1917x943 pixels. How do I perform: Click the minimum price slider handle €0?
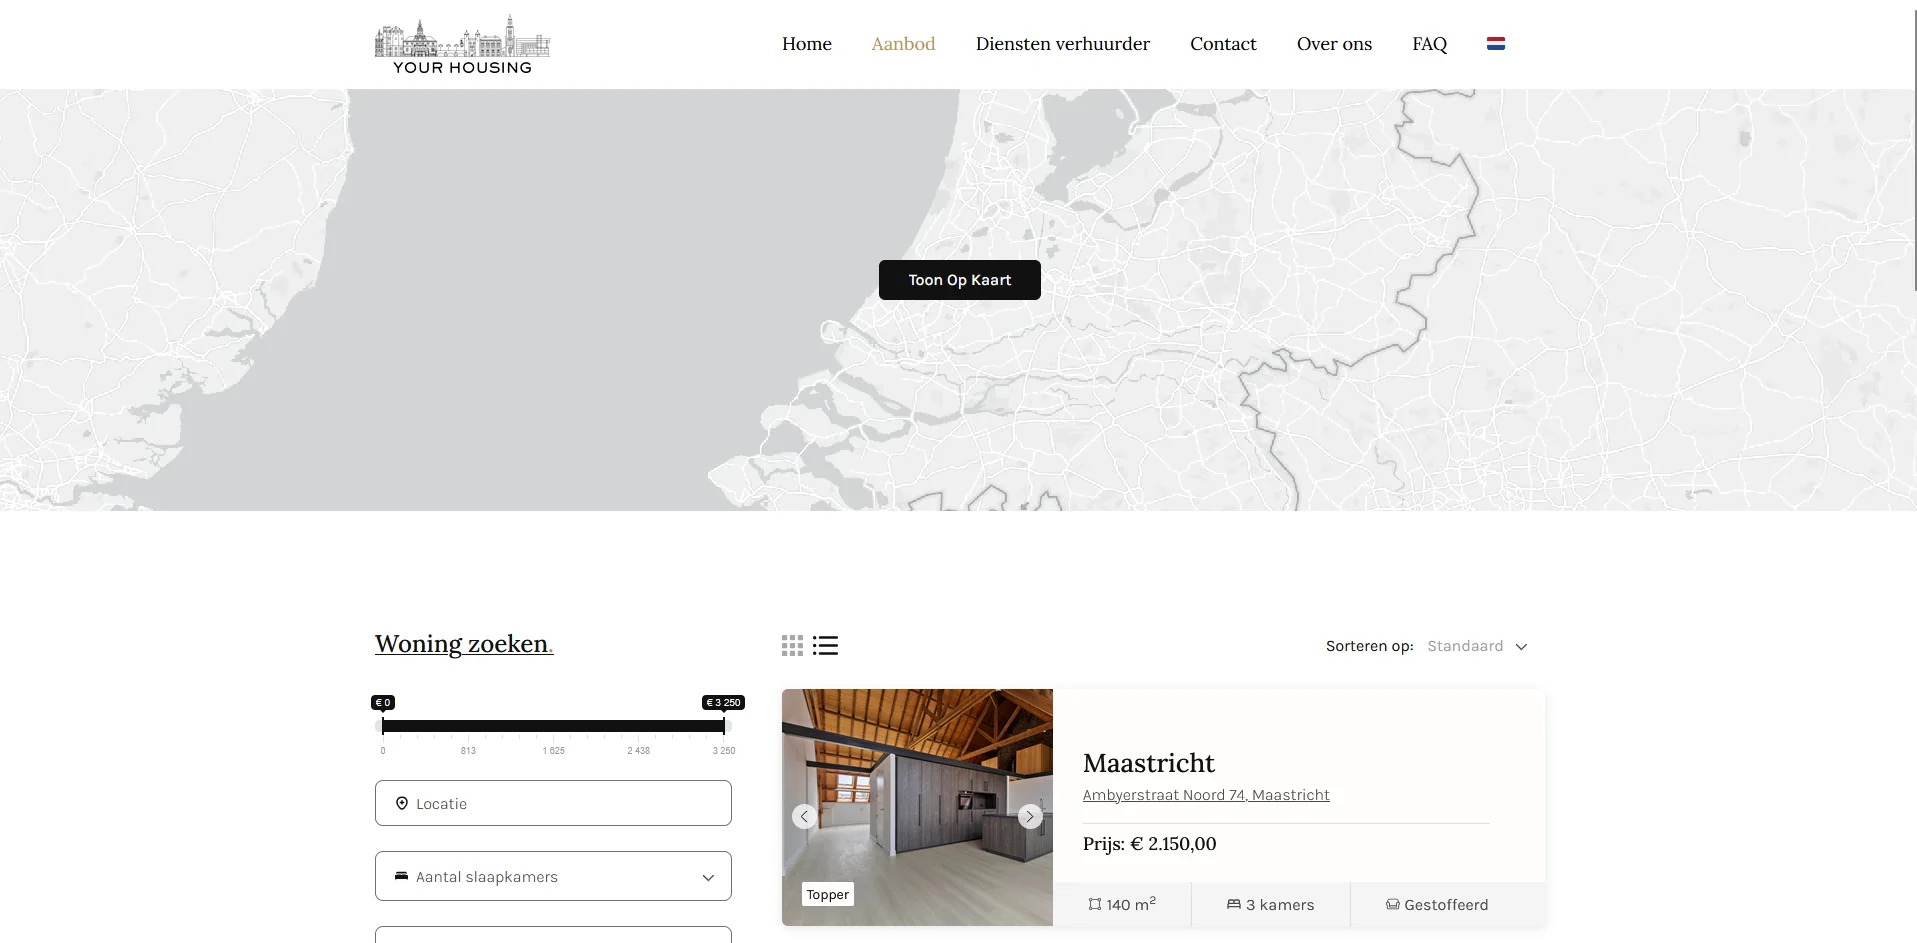383,726
